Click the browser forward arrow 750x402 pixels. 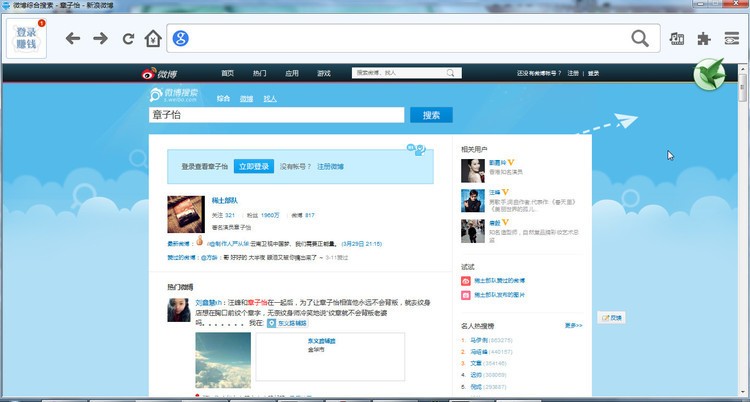[x=100, y=38]
